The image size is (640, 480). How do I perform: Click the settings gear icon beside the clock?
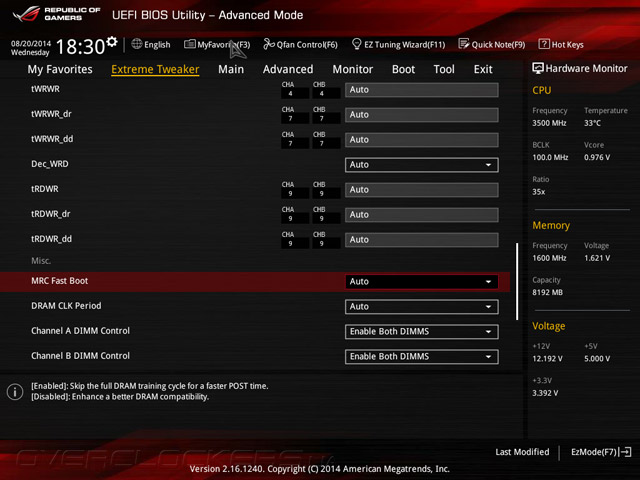click(111, 42)
